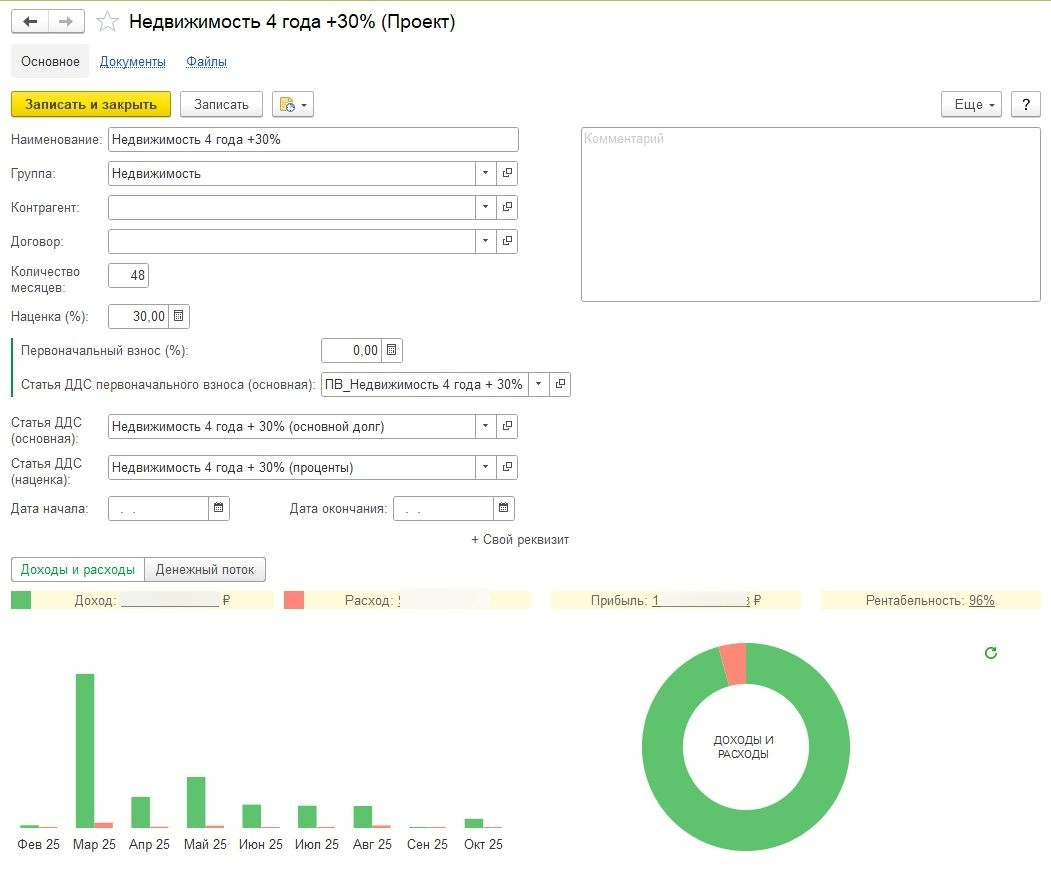Viewport: 1051px width, 885px height.
Task: Open the Группа linked item form icon
Action: coord(507,173)
